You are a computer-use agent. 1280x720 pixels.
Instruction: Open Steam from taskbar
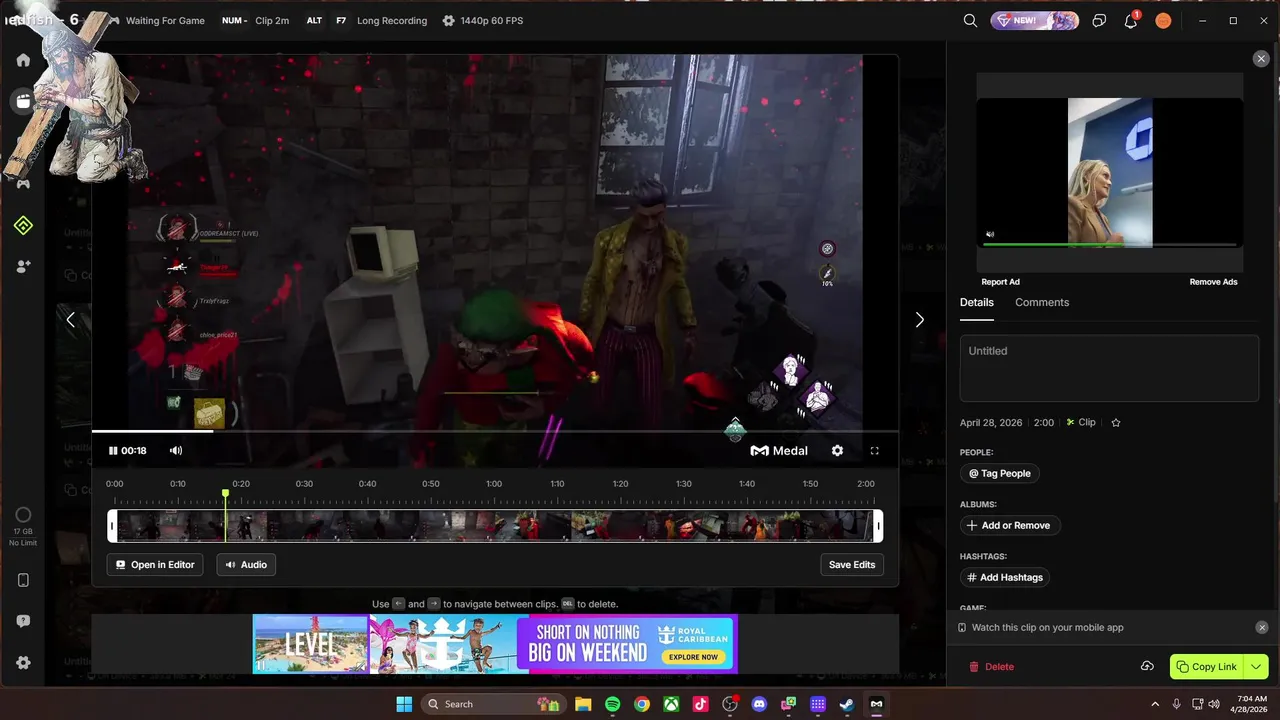coord(847,704)
